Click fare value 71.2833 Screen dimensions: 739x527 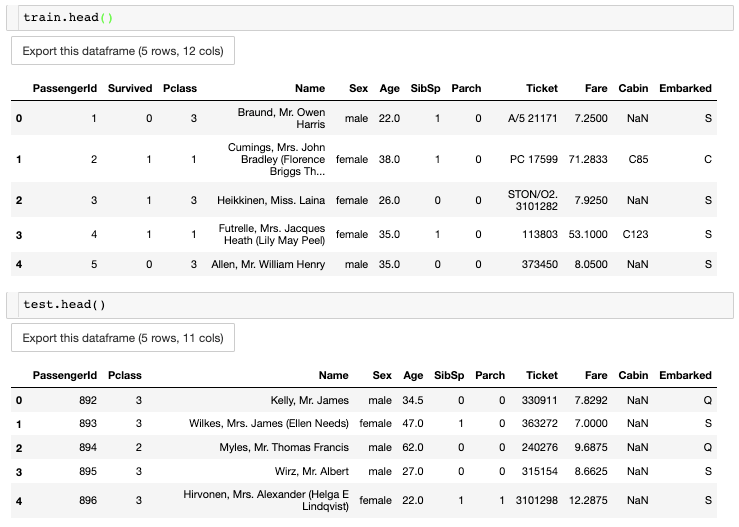click(588, 159)
